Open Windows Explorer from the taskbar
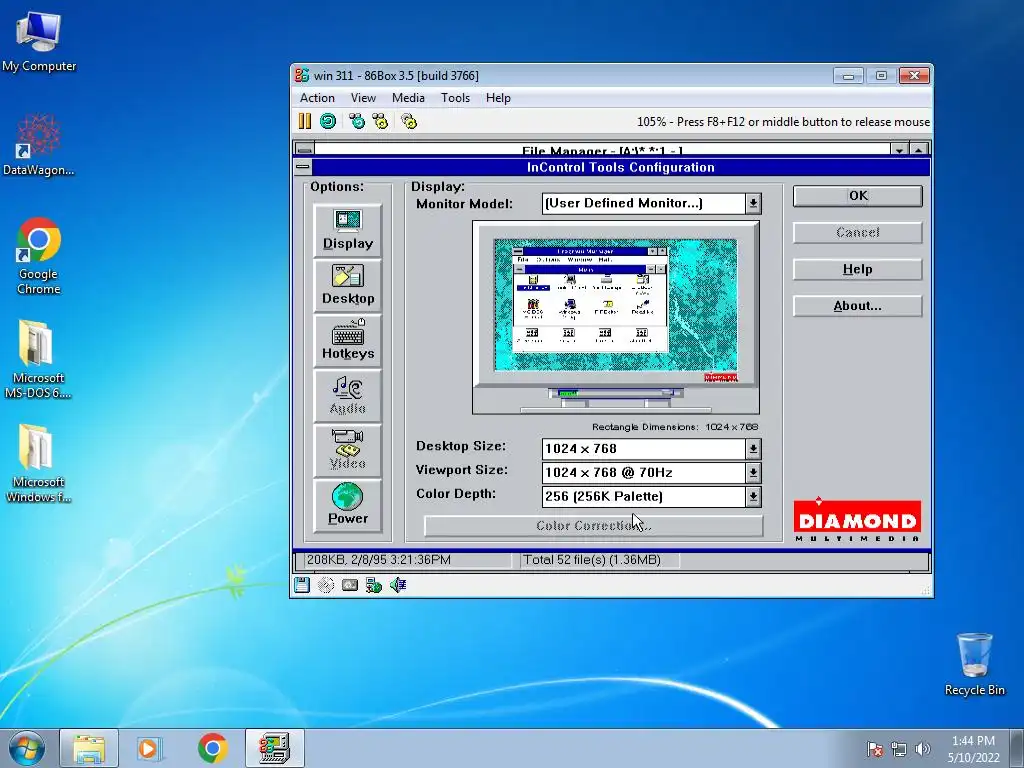Image resolution: width=1024 pixels, height=768 pixels. (x=89, y=748)
